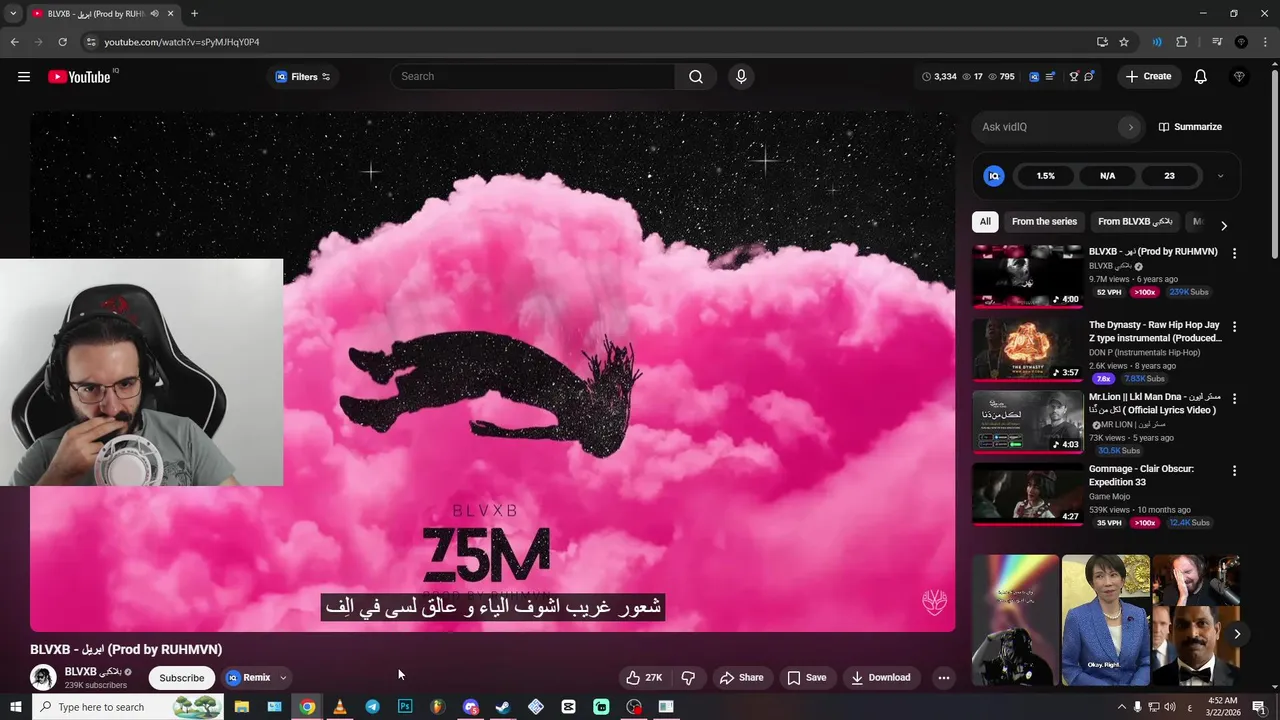Open options for first BLVXB recommended video

tap(1234, 254)
